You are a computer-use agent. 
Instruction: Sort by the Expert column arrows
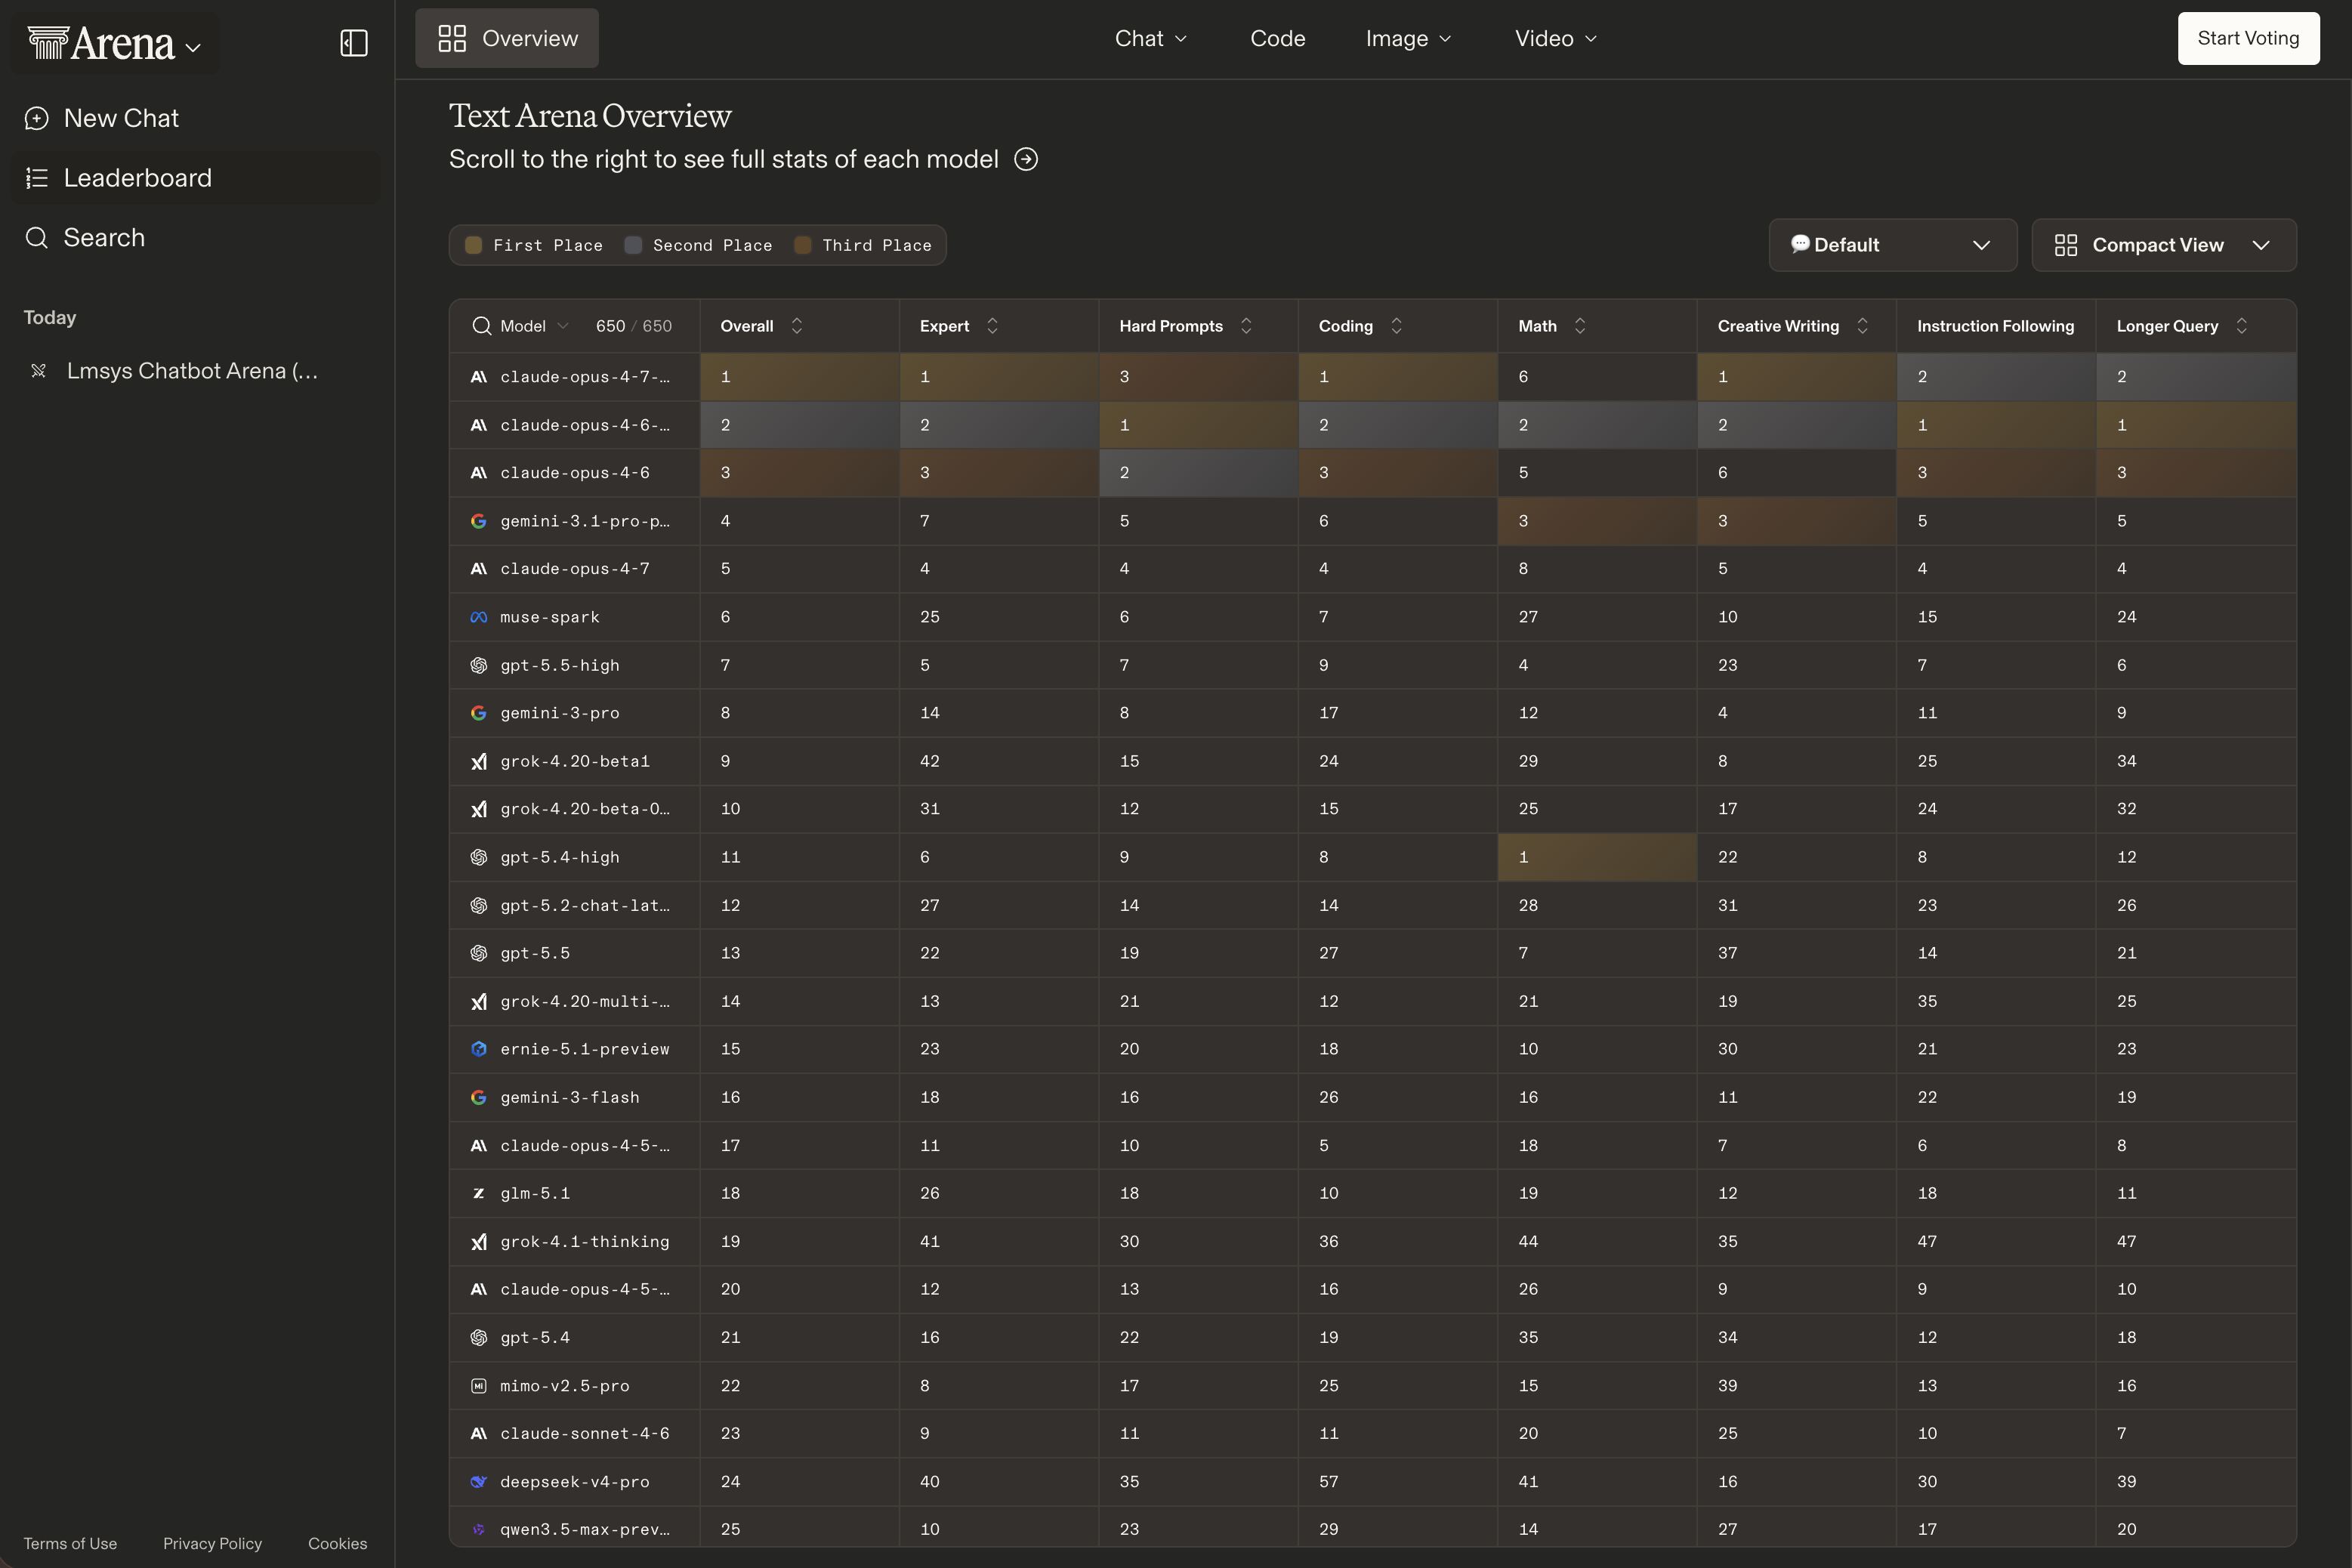992,326
